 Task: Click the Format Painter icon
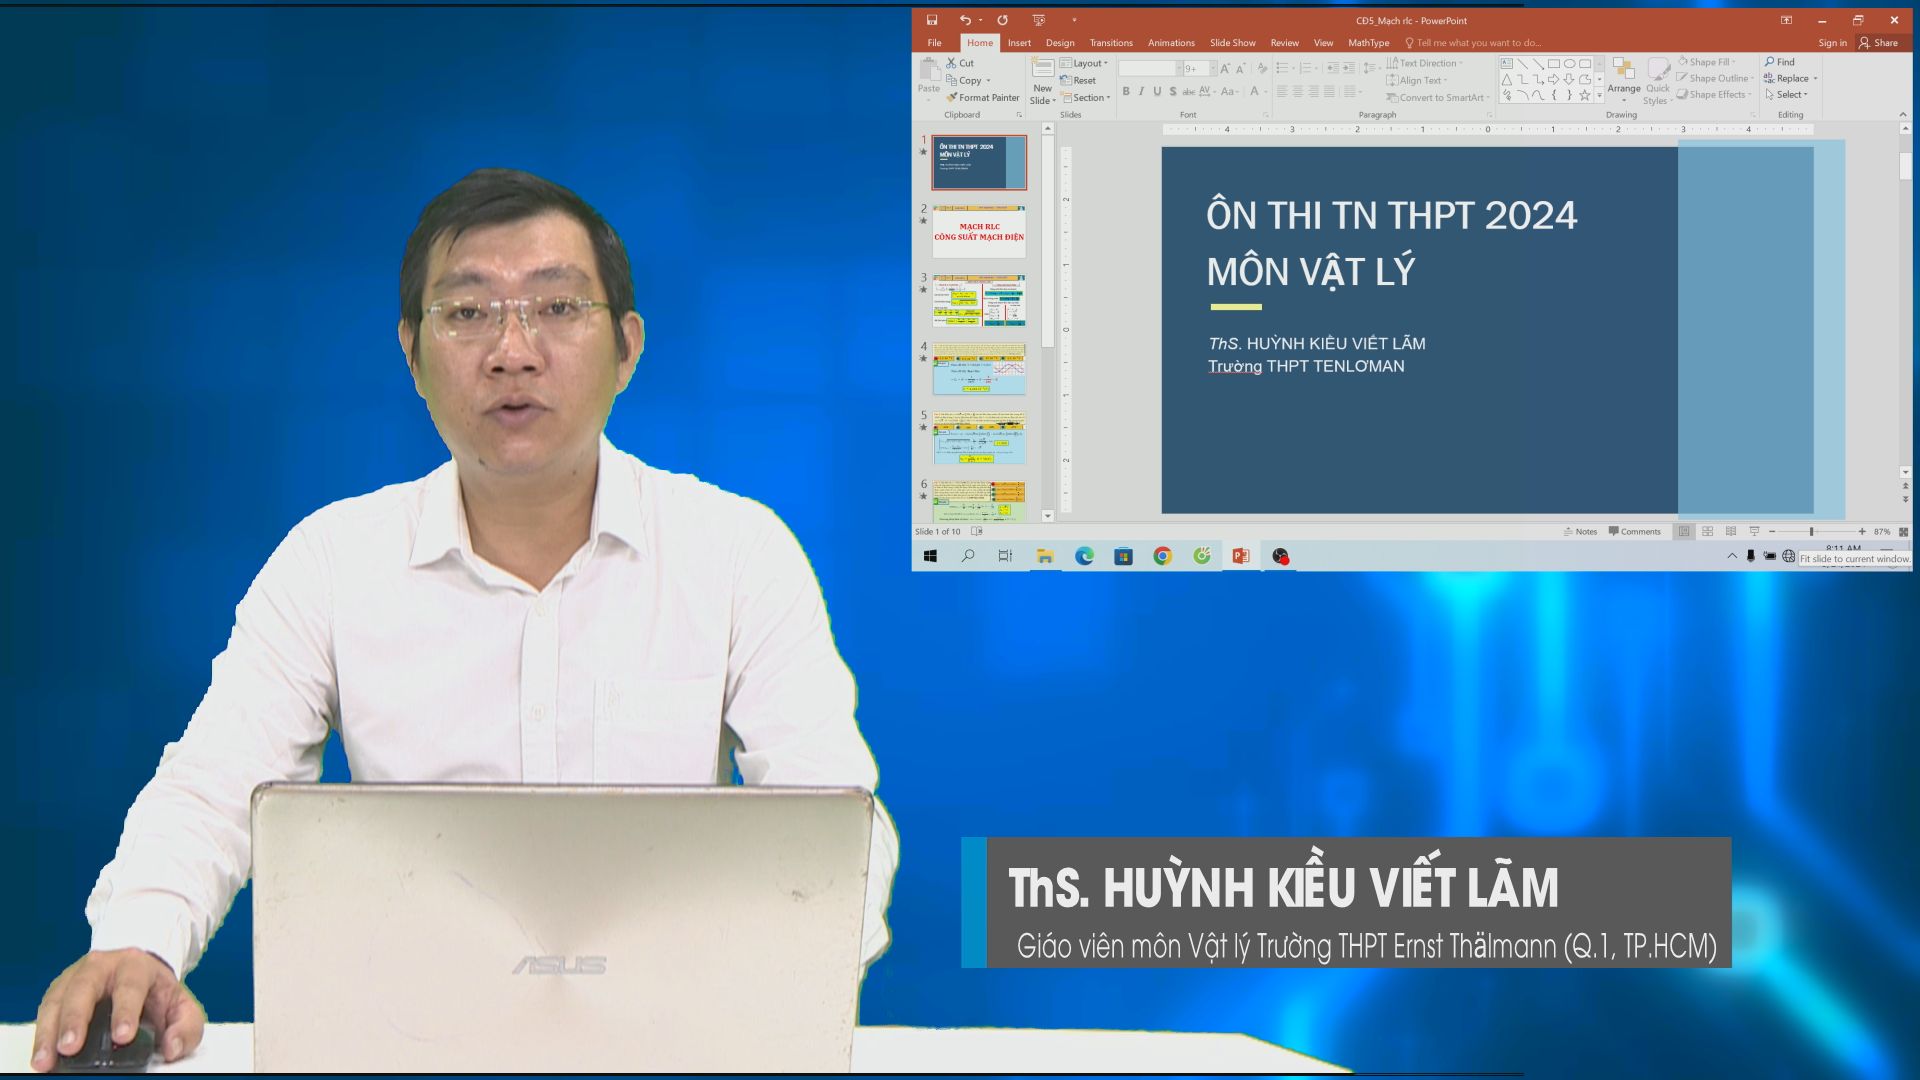tap(953, 97)
